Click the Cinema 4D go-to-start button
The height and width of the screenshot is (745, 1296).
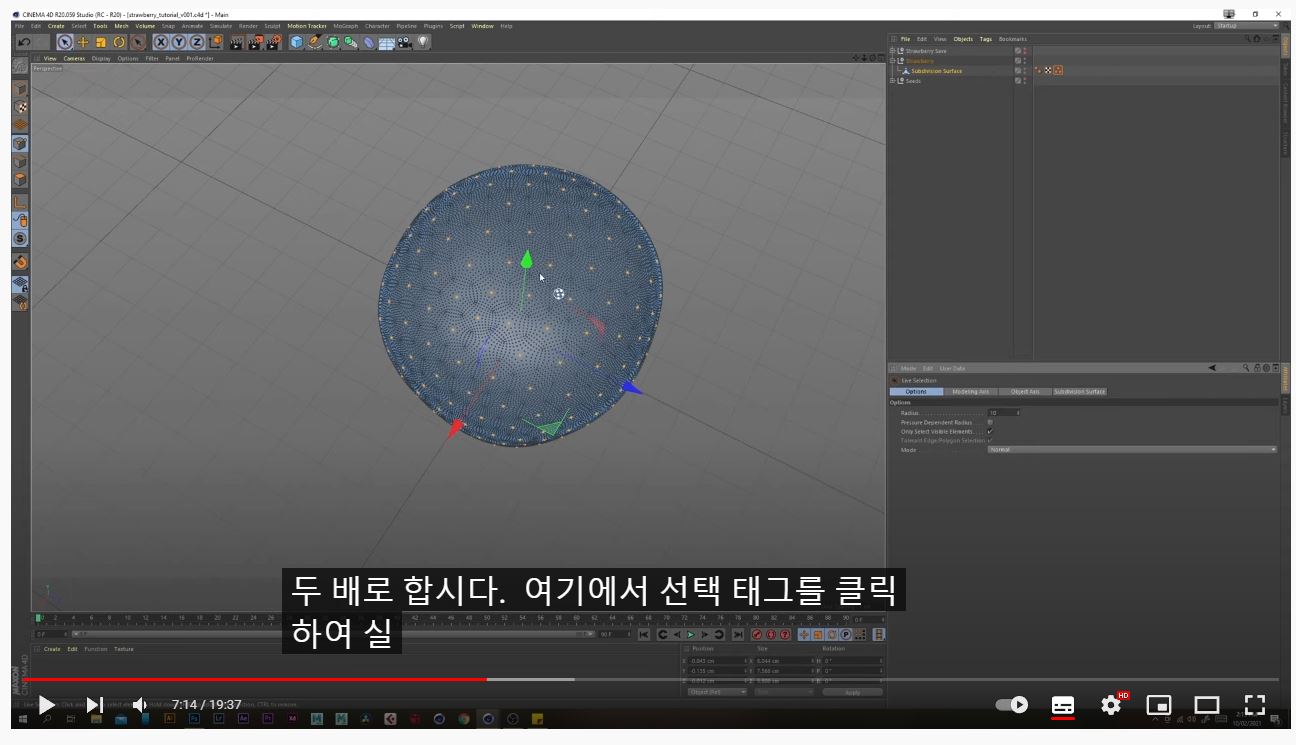(x=644, y=634)
